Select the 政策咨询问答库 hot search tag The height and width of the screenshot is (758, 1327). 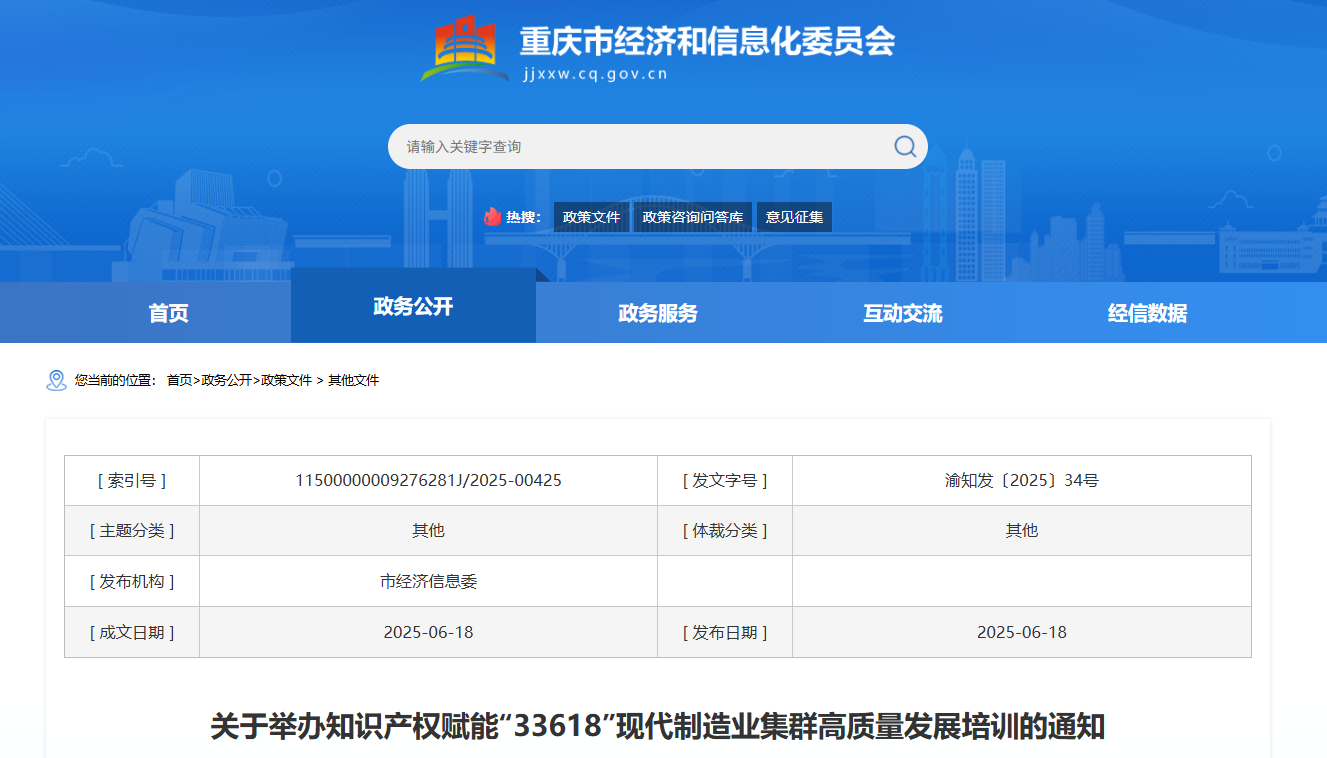(x=692, y=217)
